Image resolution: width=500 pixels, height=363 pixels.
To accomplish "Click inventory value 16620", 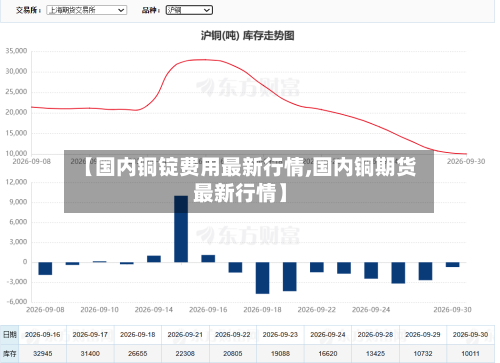I will (x=328, y=354).
